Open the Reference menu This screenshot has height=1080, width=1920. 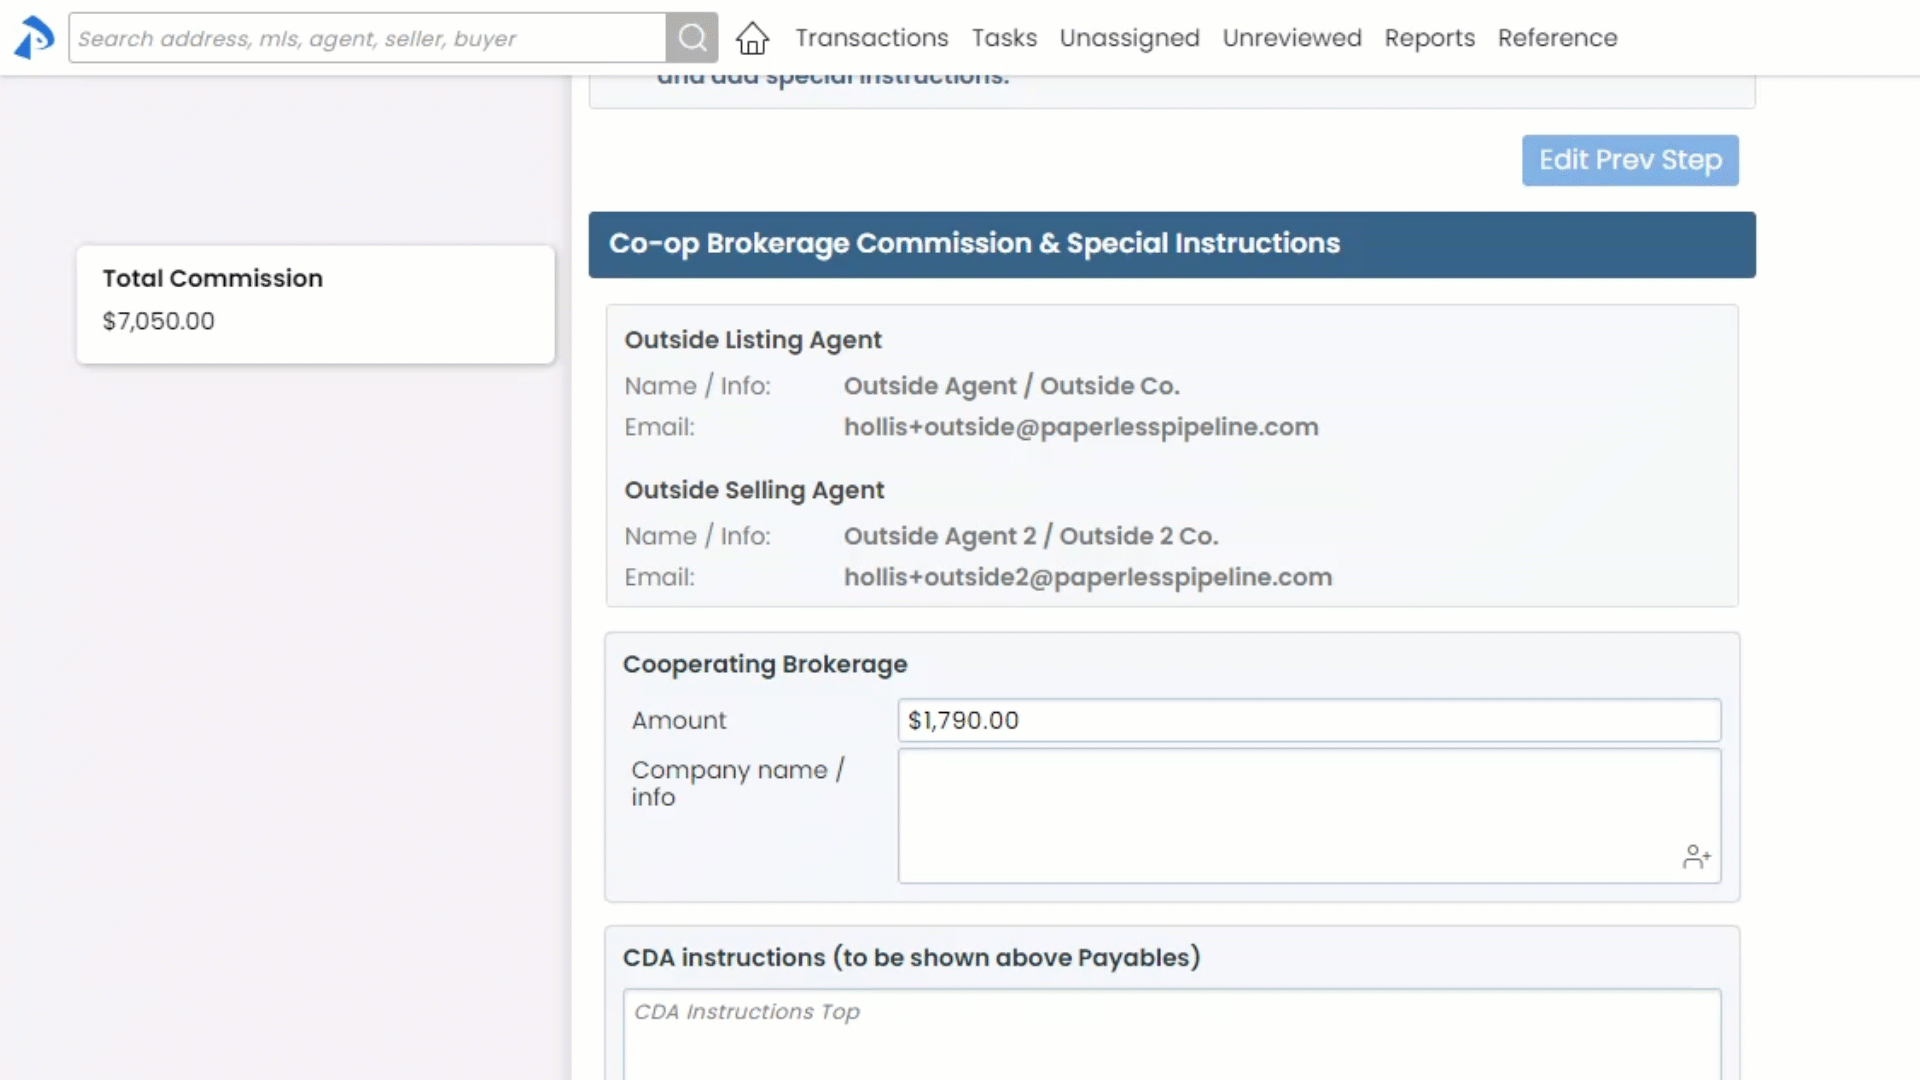[1557, 38]
